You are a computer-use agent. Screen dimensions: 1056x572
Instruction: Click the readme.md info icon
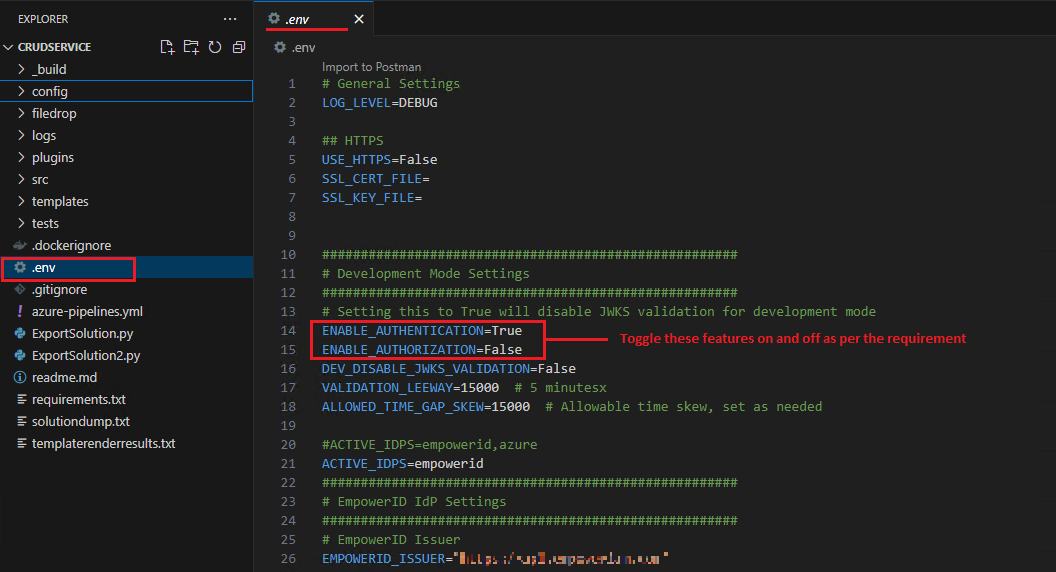(x=20, y=377)
